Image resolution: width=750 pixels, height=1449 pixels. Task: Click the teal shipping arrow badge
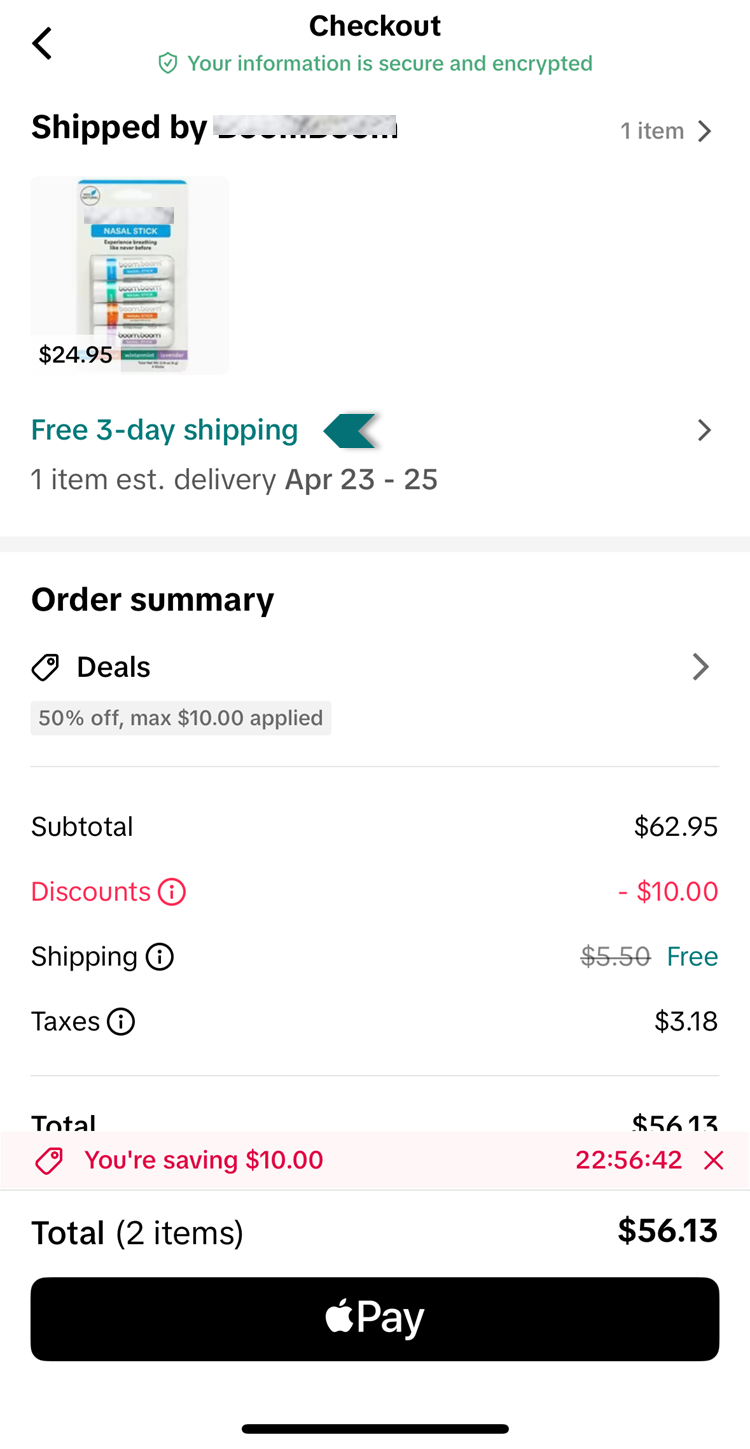[x=351, y=431]
